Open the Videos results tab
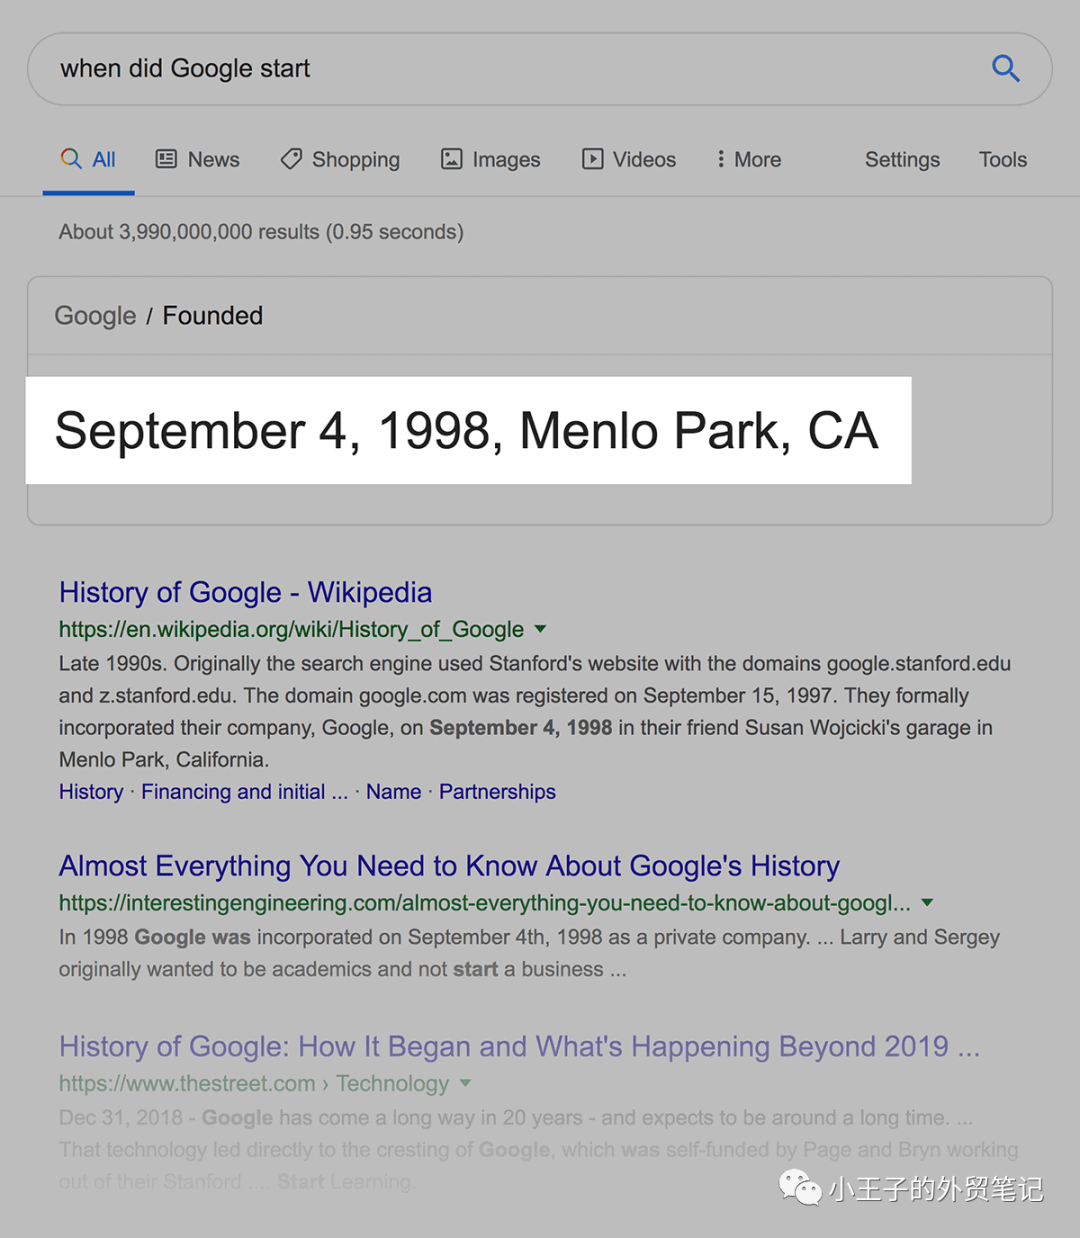This screenshot has width=1080, height=1238. click(x=629, y=160)
